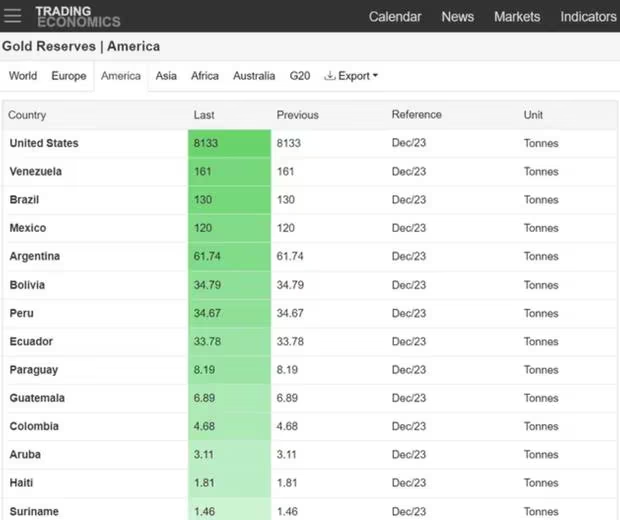Sort by the Country column header
The width and height of the screenshot is (620, 520).
[x=27, y=115]
